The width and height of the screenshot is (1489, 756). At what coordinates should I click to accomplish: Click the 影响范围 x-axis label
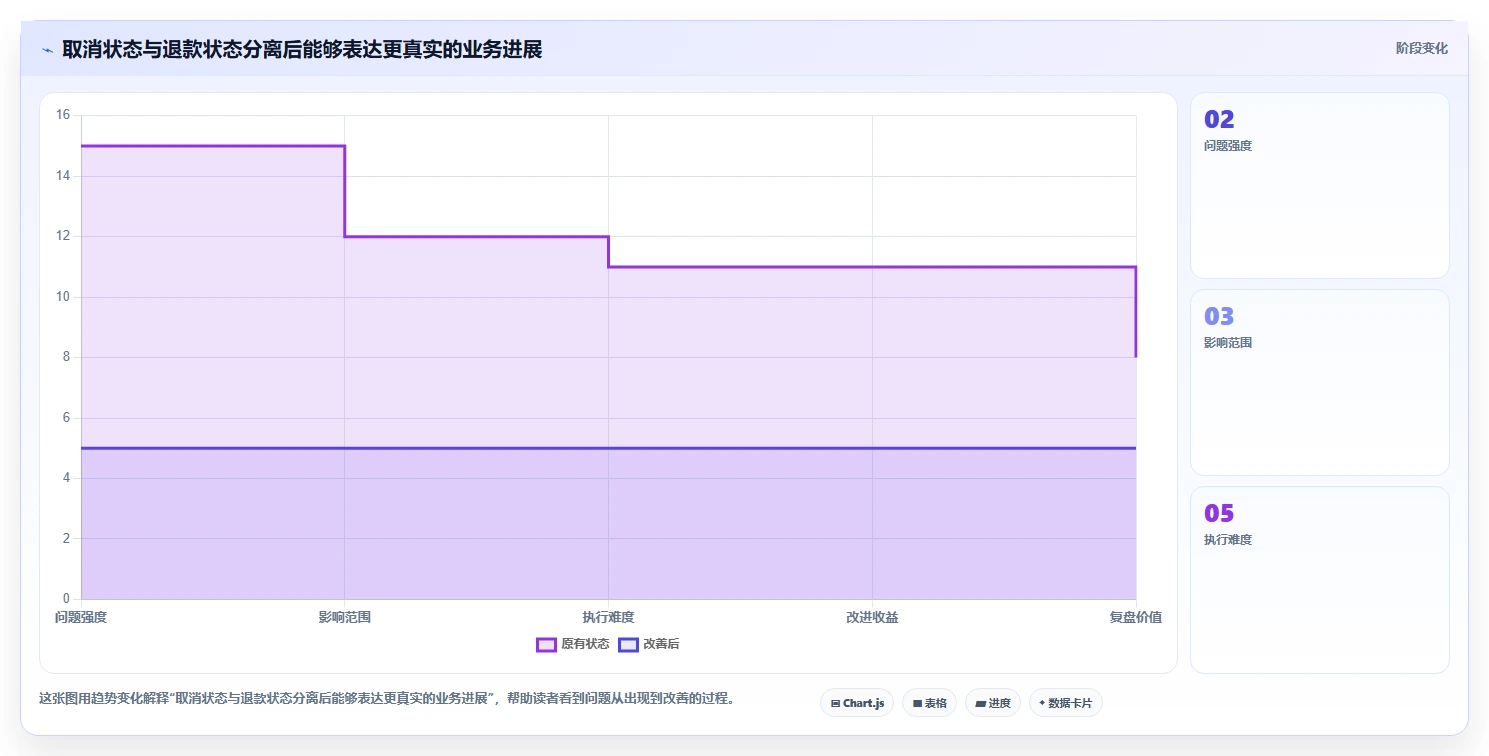point(345,617)
